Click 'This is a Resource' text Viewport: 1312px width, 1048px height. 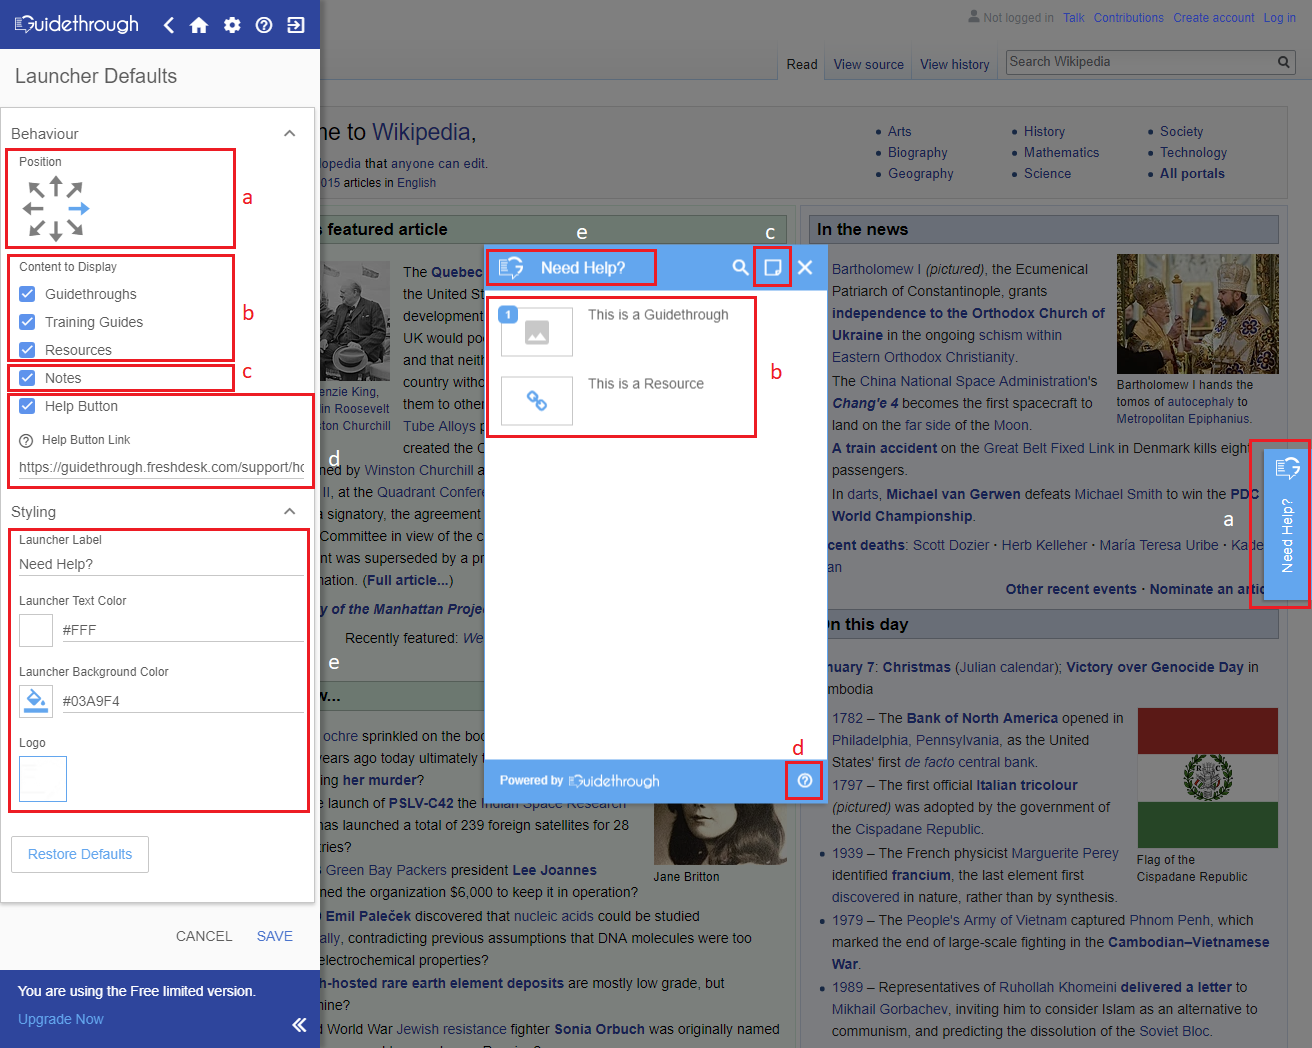point(646,384)
